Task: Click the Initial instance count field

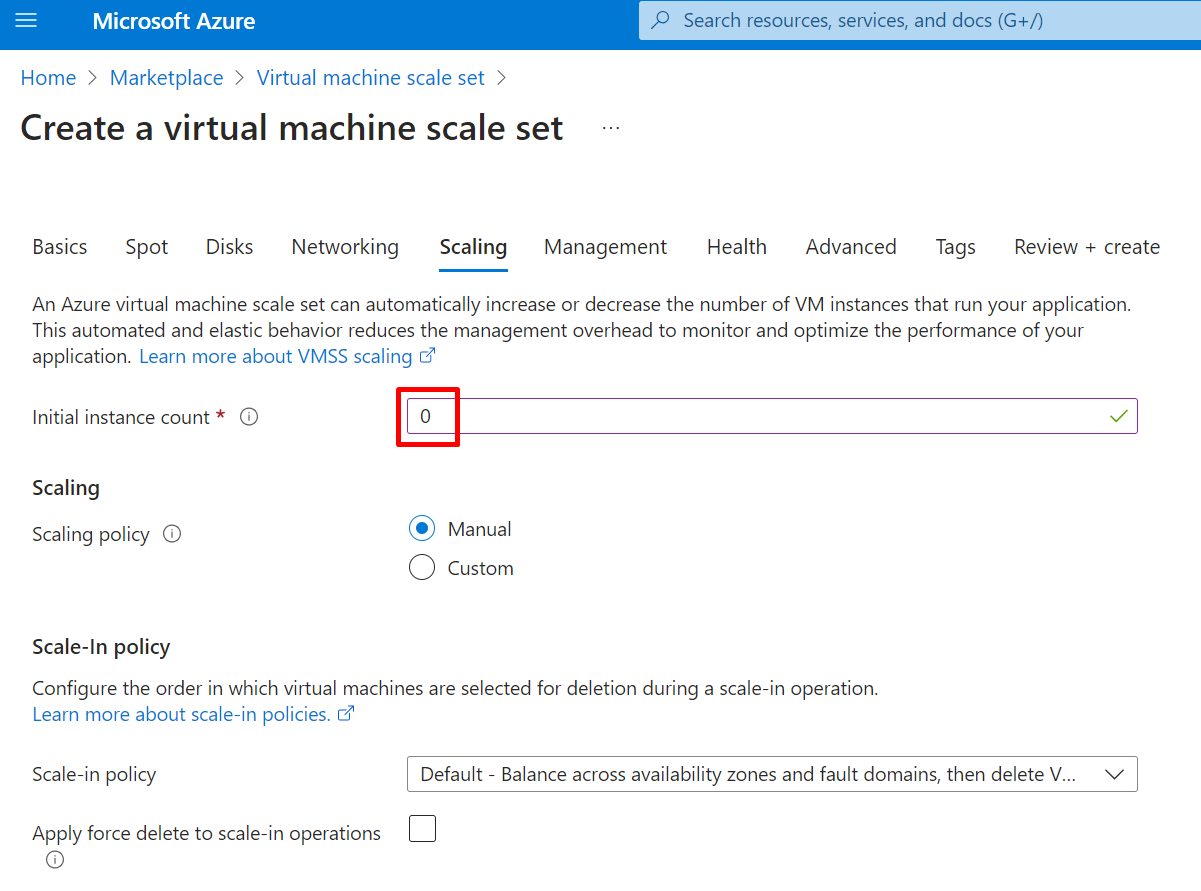Action: tap(771, 417)
